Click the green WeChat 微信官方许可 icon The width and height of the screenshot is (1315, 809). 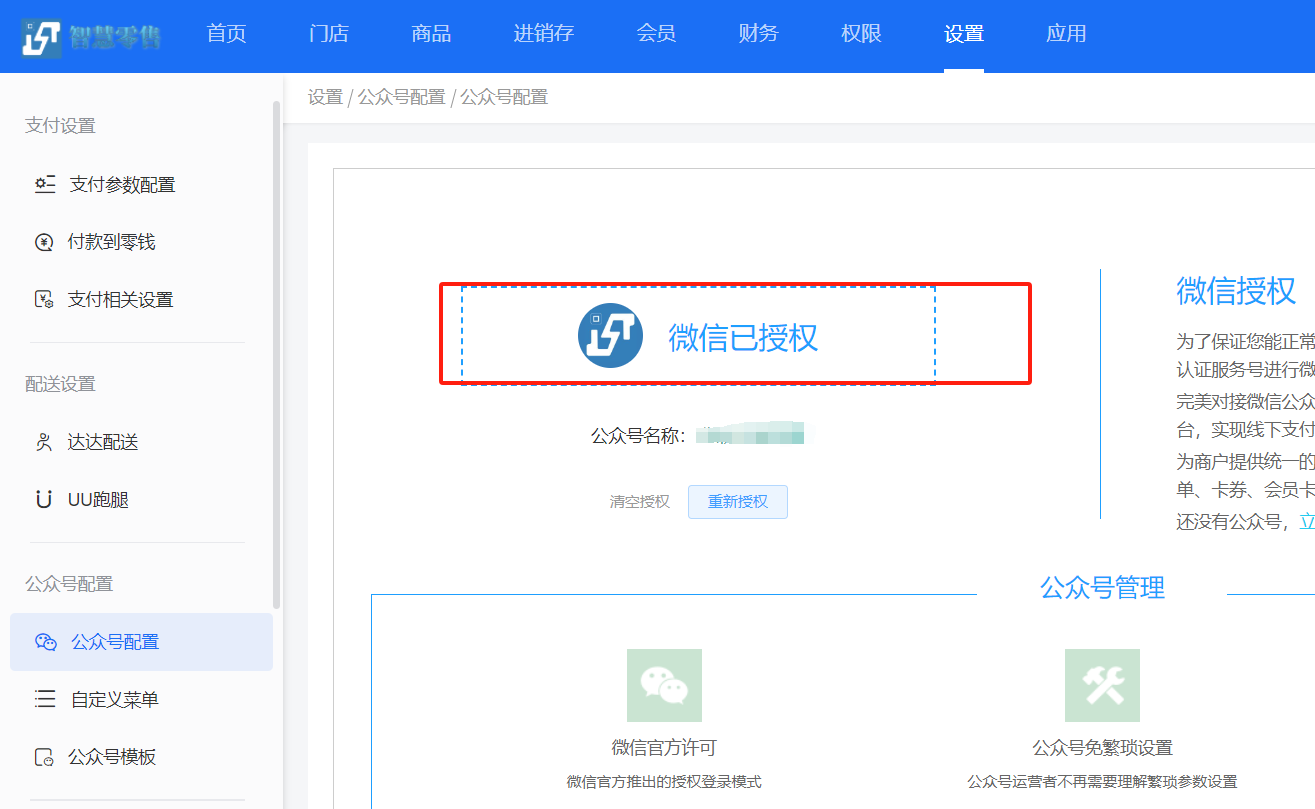664,685
